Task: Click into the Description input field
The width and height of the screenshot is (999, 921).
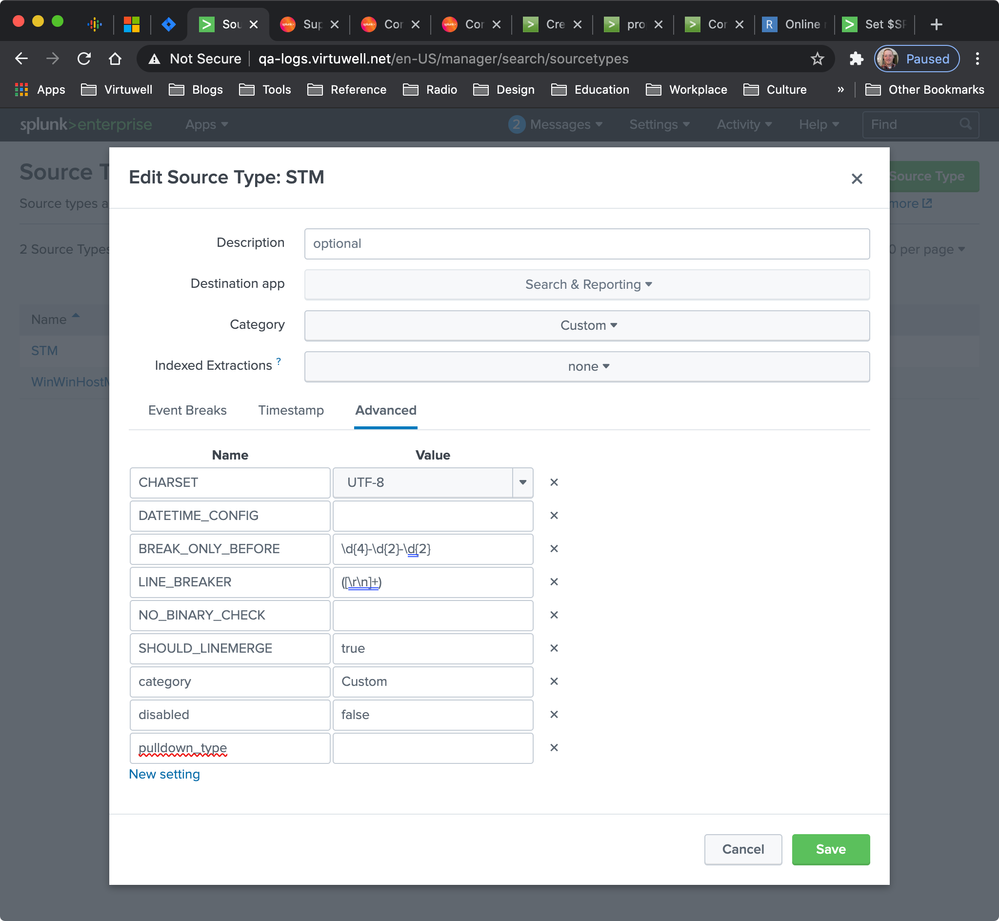Action: pyautogui.click(x=587, y=244)
